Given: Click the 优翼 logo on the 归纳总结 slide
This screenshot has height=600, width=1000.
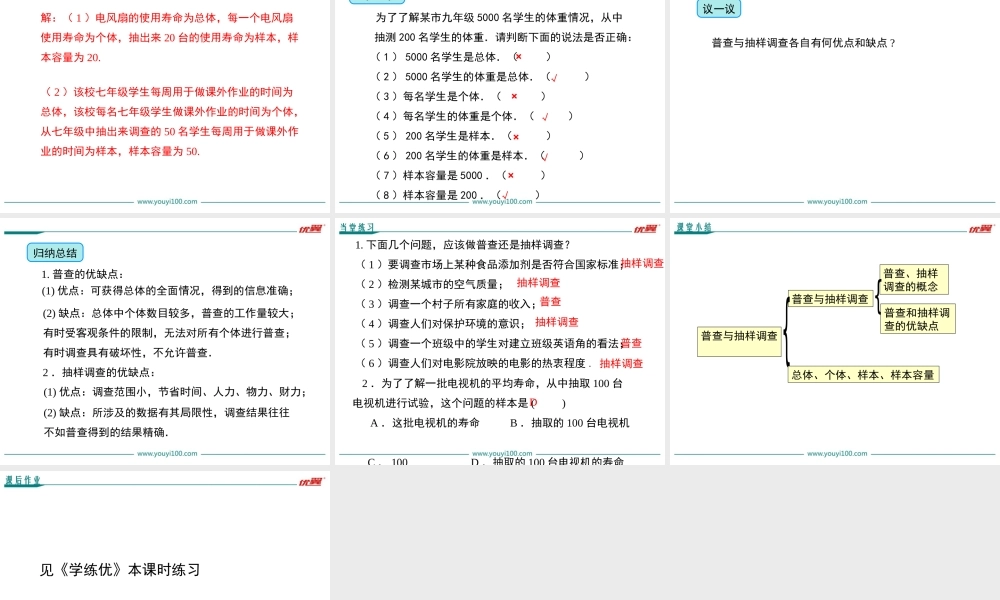Looking at the screenshot, I should [310, 228].
